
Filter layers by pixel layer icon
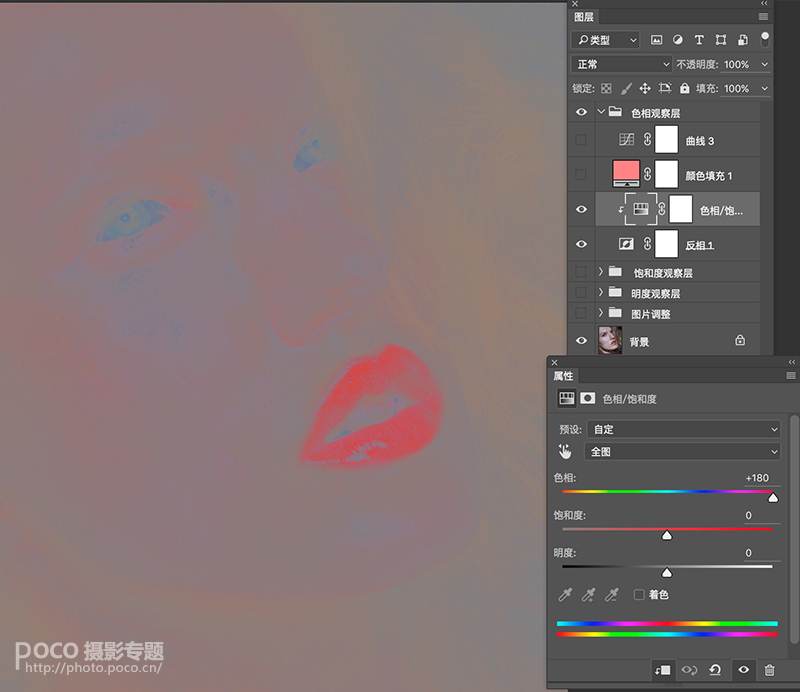[x=657, y=40]
